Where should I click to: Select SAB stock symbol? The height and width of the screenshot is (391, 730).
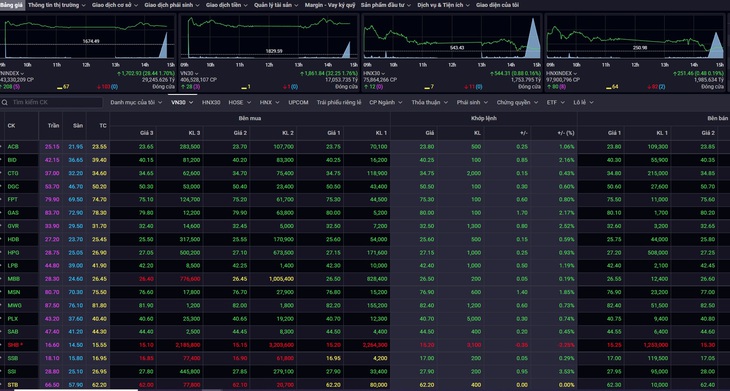13,332
